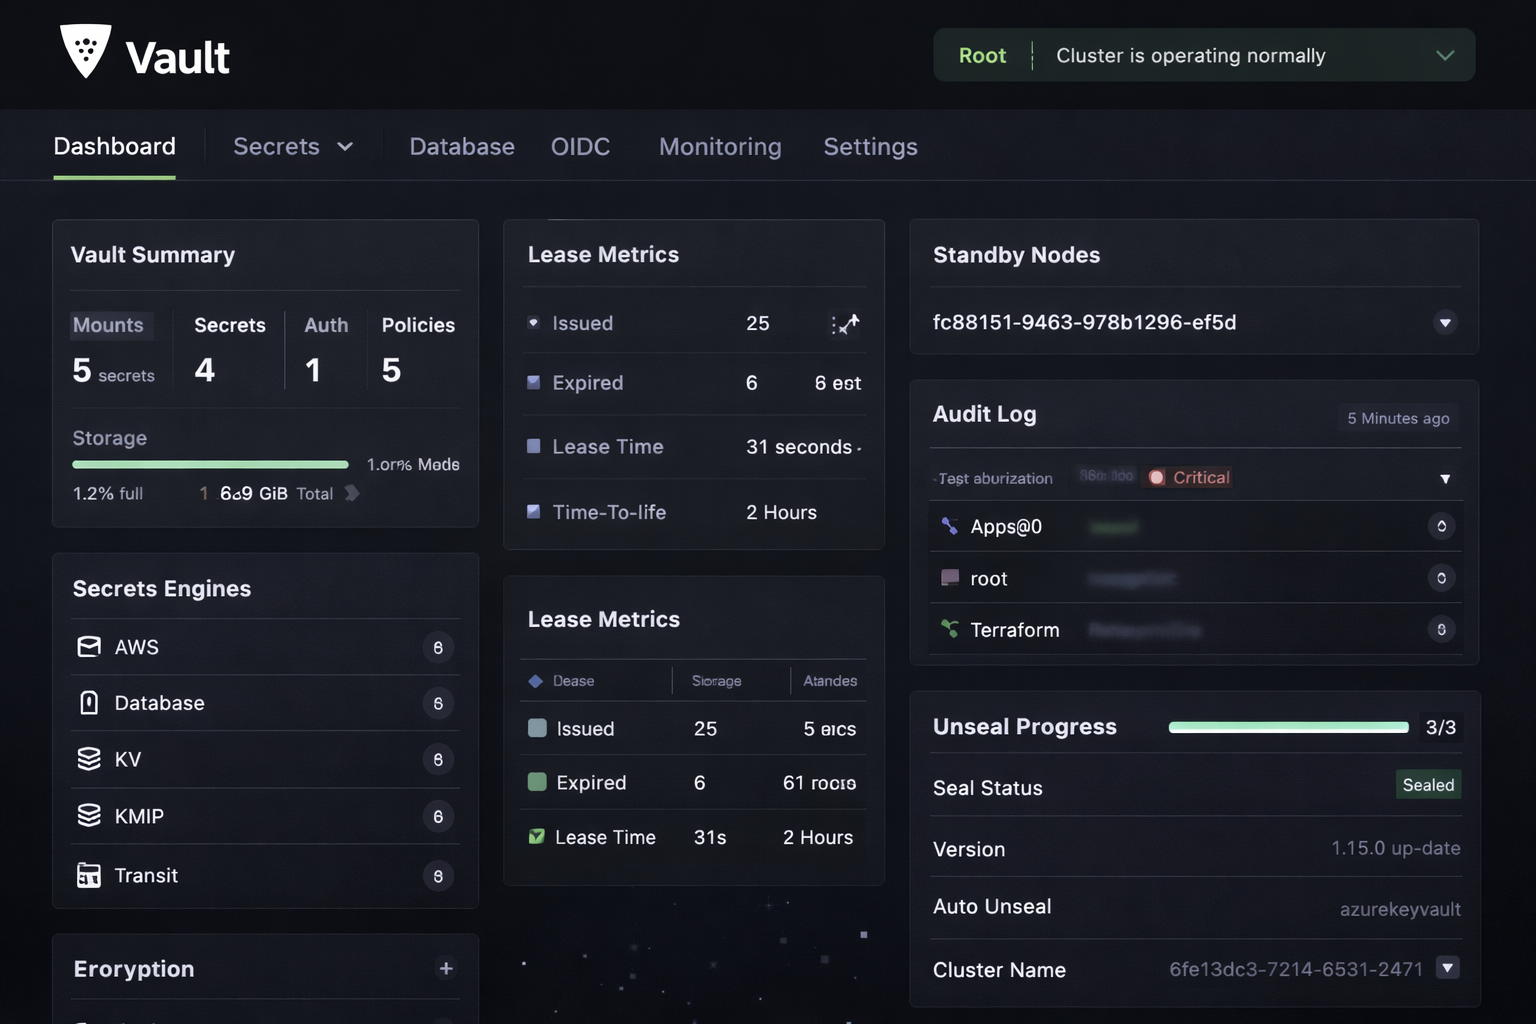Image resolution: width=1536 pixels, height=1024 pixels.
Task: Click the root audit entry icon
Action: 950,578
